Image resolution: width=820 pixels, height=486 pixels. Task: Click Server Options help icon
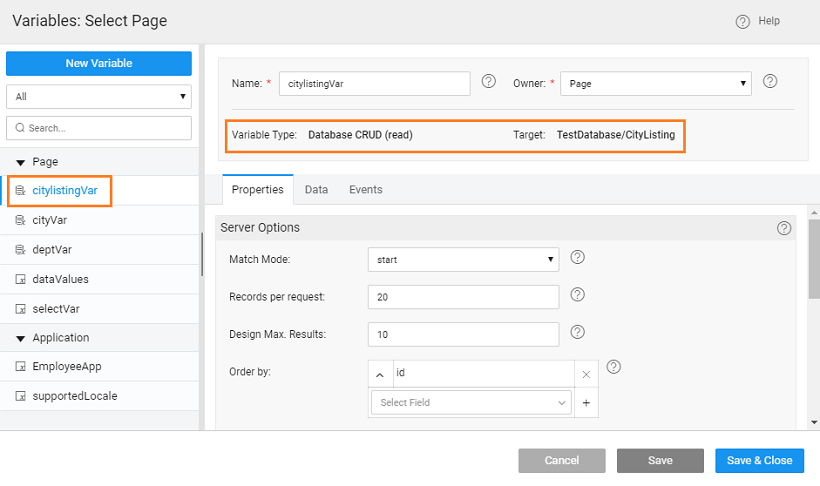784,228
